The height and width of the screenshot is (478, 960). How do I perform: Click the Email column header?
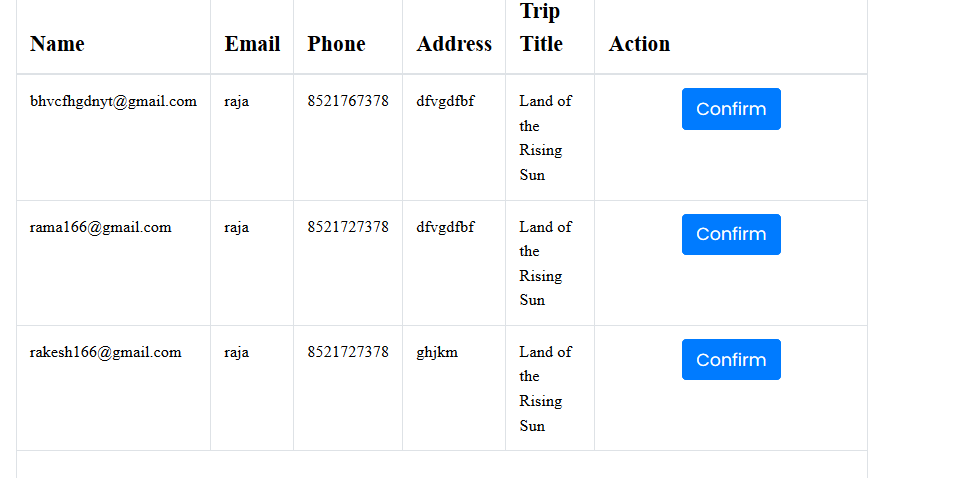pyautogui.click(x=252, y=44)
